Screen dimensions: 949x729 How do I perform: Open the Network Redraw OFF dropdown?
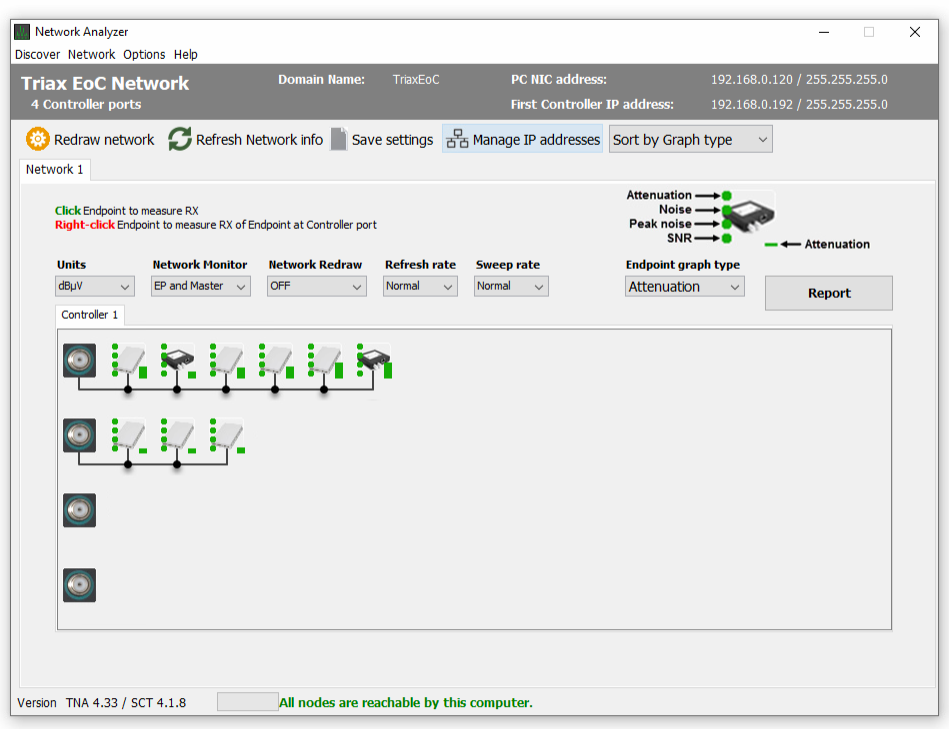coord(317,286)
